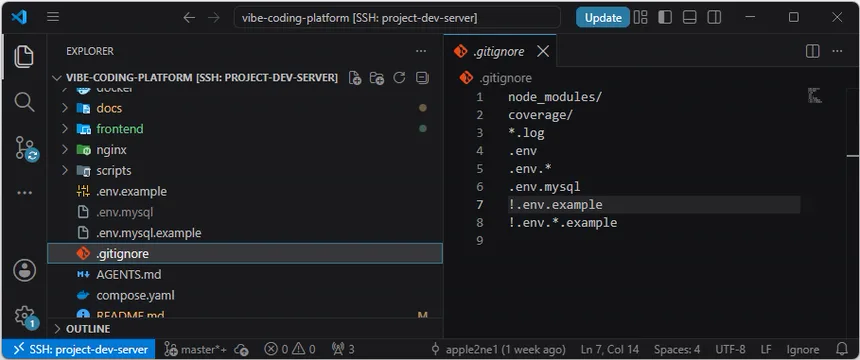Open Explorer views and more actions menu
This screenshot has width=860, height=360.
(x=421, y=51)
